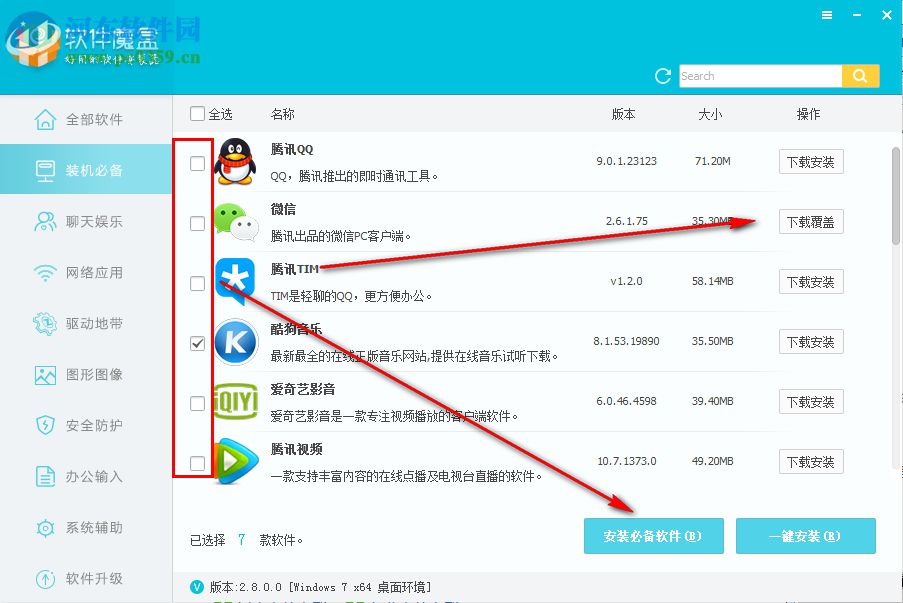Uncheck the 酷狗音乐 checkbox
903x603 pixels.
196,342
